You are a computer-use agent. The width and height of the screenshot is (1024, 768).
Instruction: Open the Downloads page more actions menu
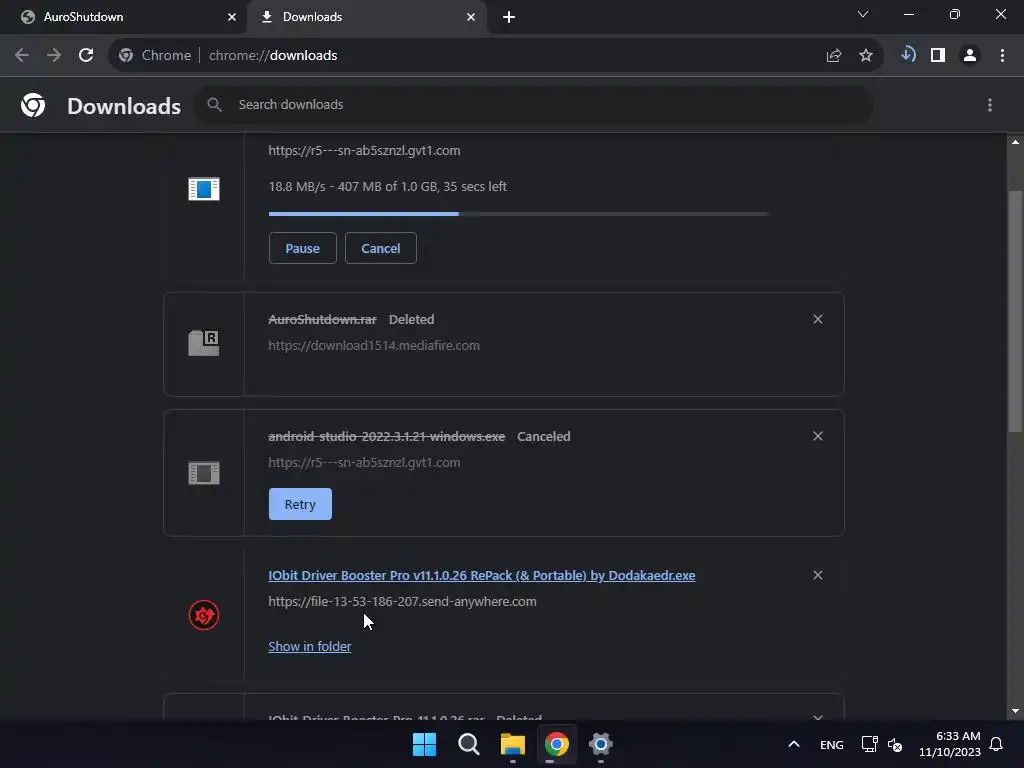coord(990,105)
